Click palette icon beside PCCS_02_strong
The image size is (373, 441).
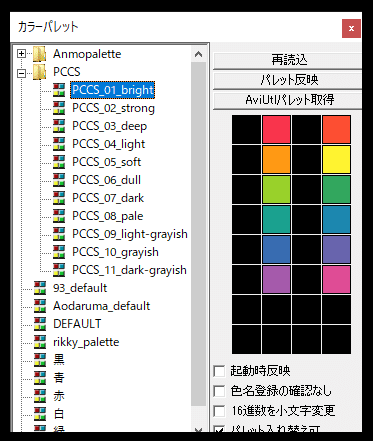pos(59,108)
